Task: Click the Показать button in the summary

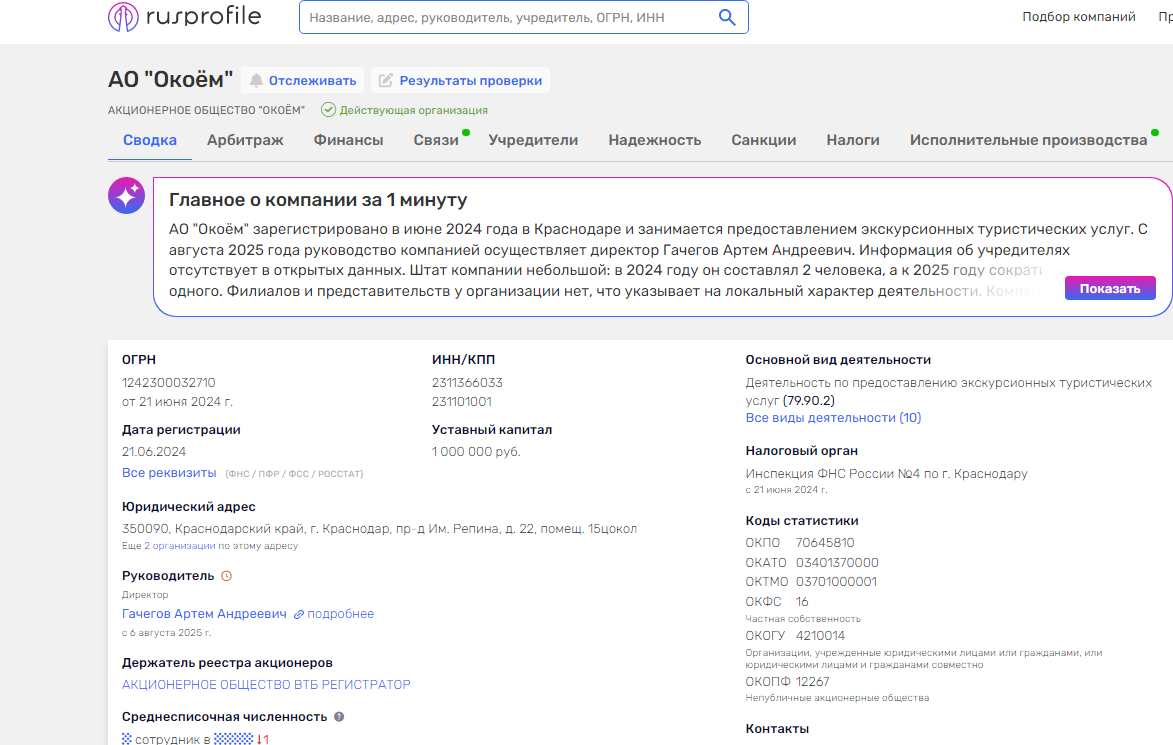Action: (x=1110, y=288)
